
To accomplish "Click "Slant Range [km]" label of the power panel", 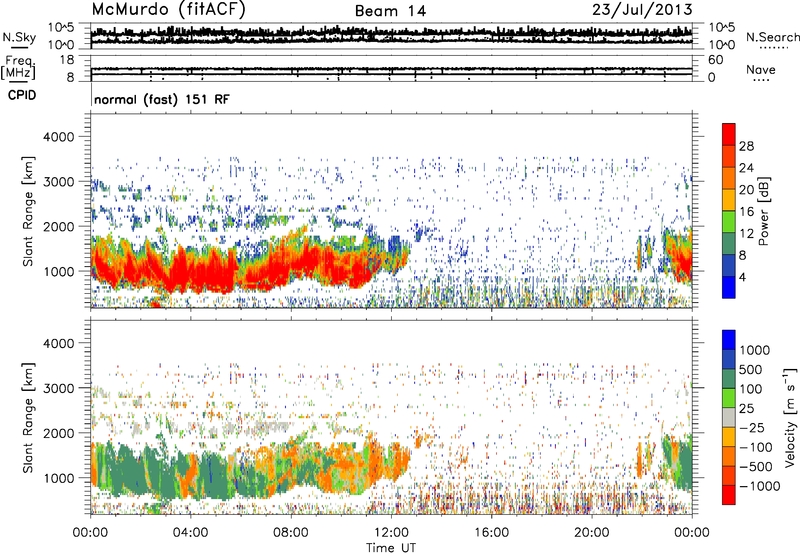I will pyautogui.click(x=28, y=211).
